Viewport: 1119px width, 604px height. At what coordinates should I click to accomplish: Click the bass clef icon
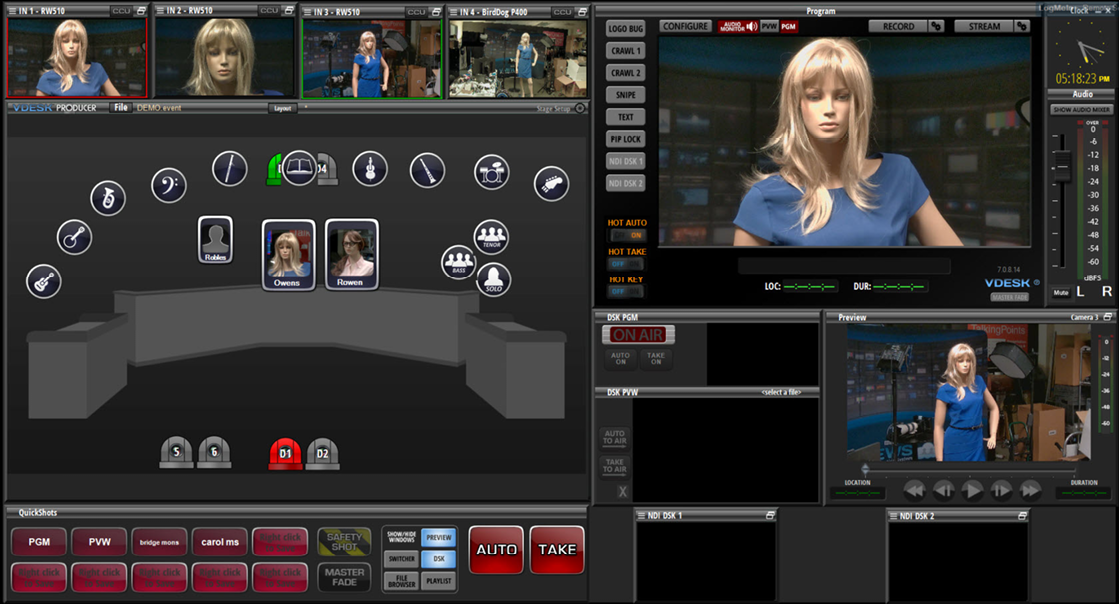(168, 185)
